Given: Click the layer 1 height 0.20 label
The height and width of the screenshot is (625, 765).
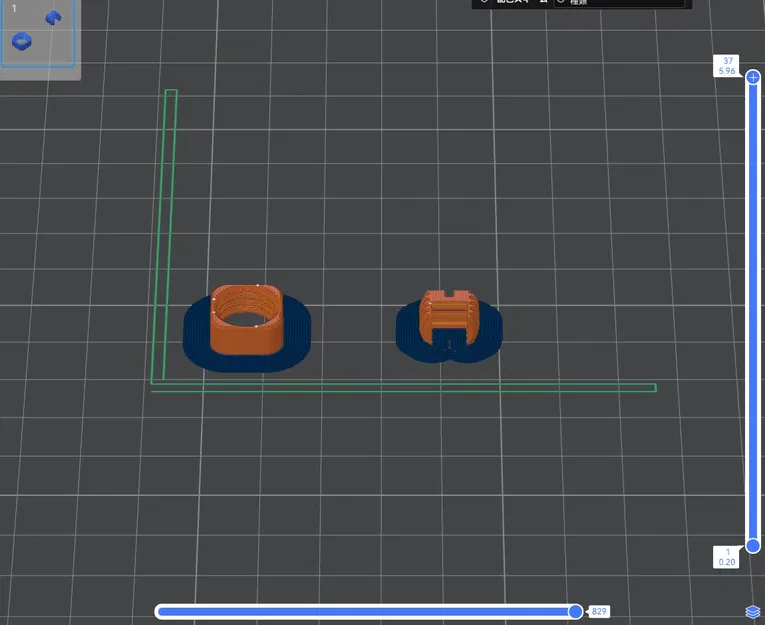Looking at the screenshot, I should coord(726,557).
